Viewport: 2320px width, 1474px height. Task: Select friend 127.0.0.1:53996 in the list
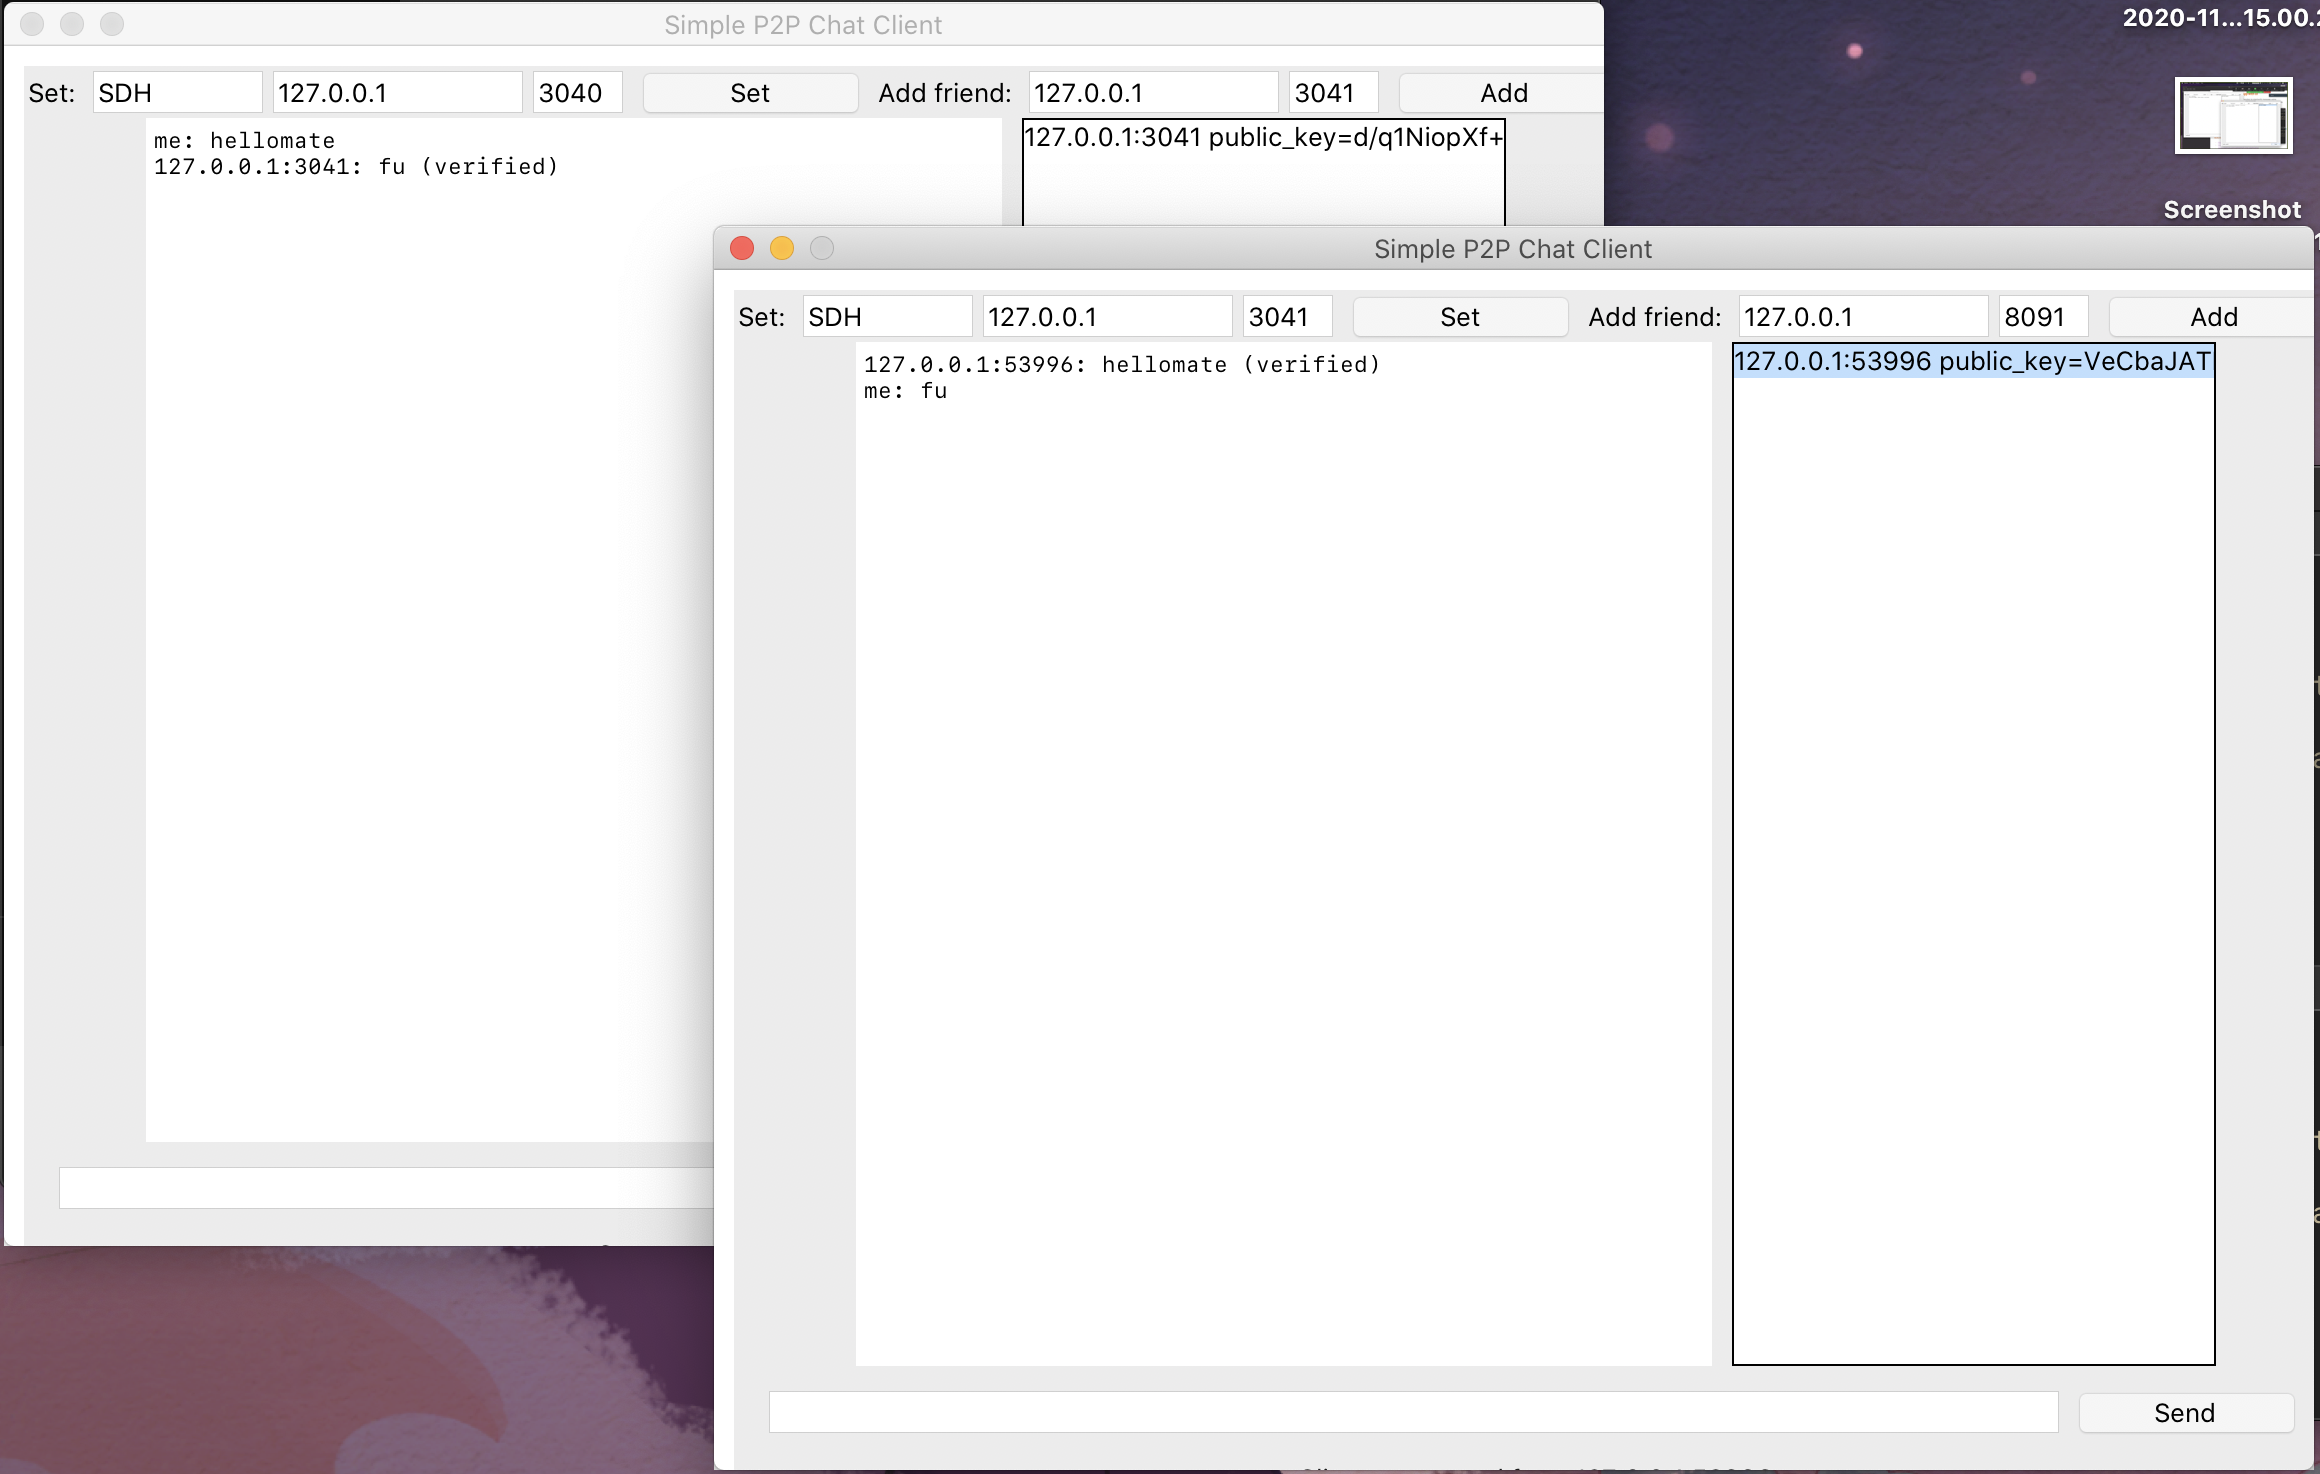(x=1971, y=361)
